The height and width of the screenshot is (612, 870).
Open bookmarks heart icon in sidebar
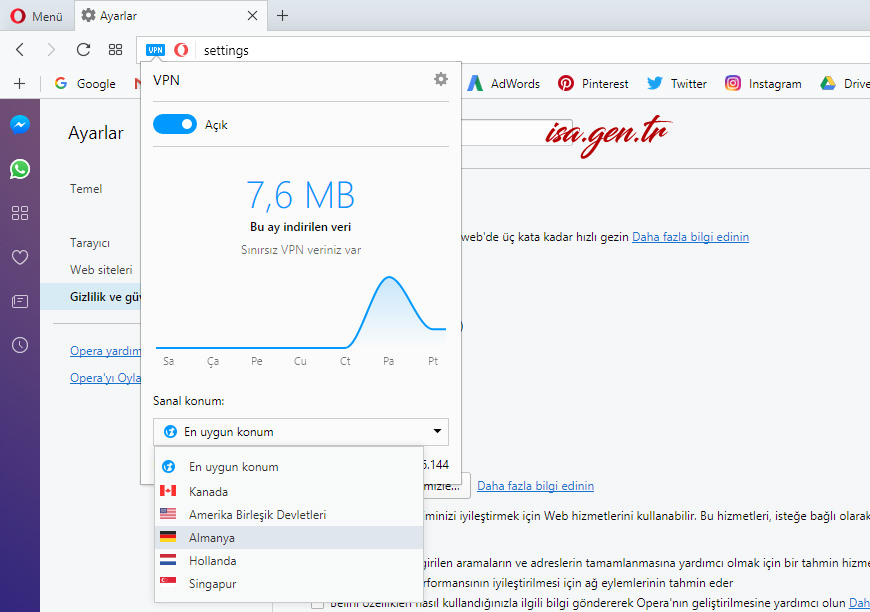[x=20, y=257]
